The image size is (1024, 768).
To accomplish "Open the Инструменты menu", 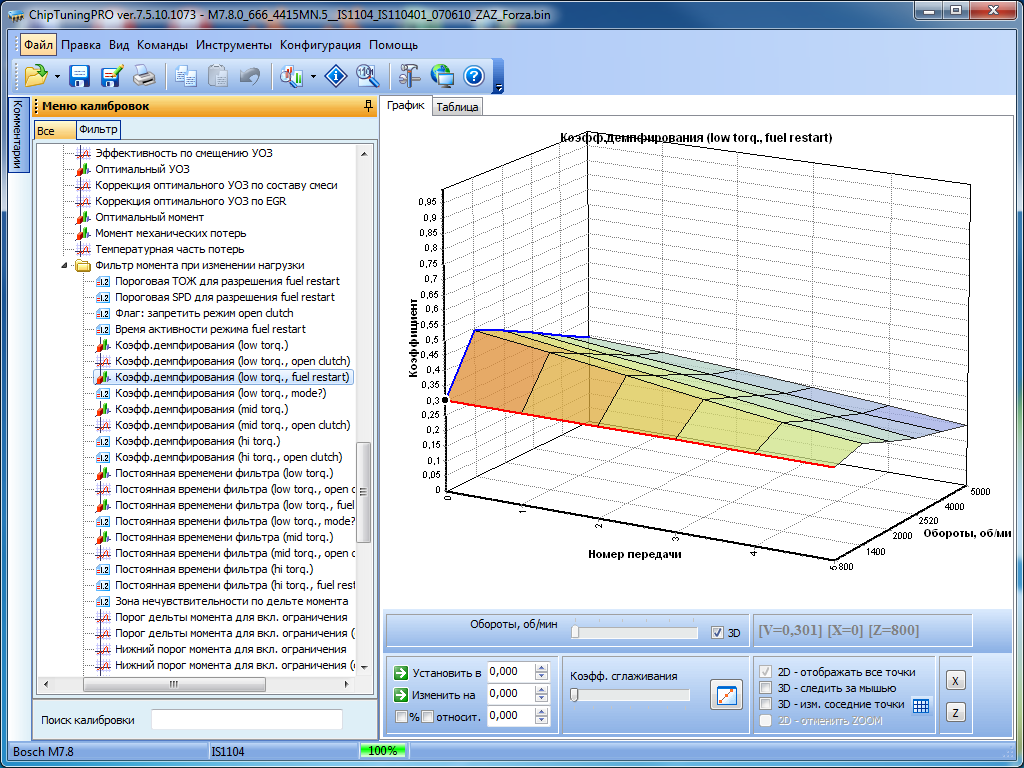I will [x=233, y=45].
